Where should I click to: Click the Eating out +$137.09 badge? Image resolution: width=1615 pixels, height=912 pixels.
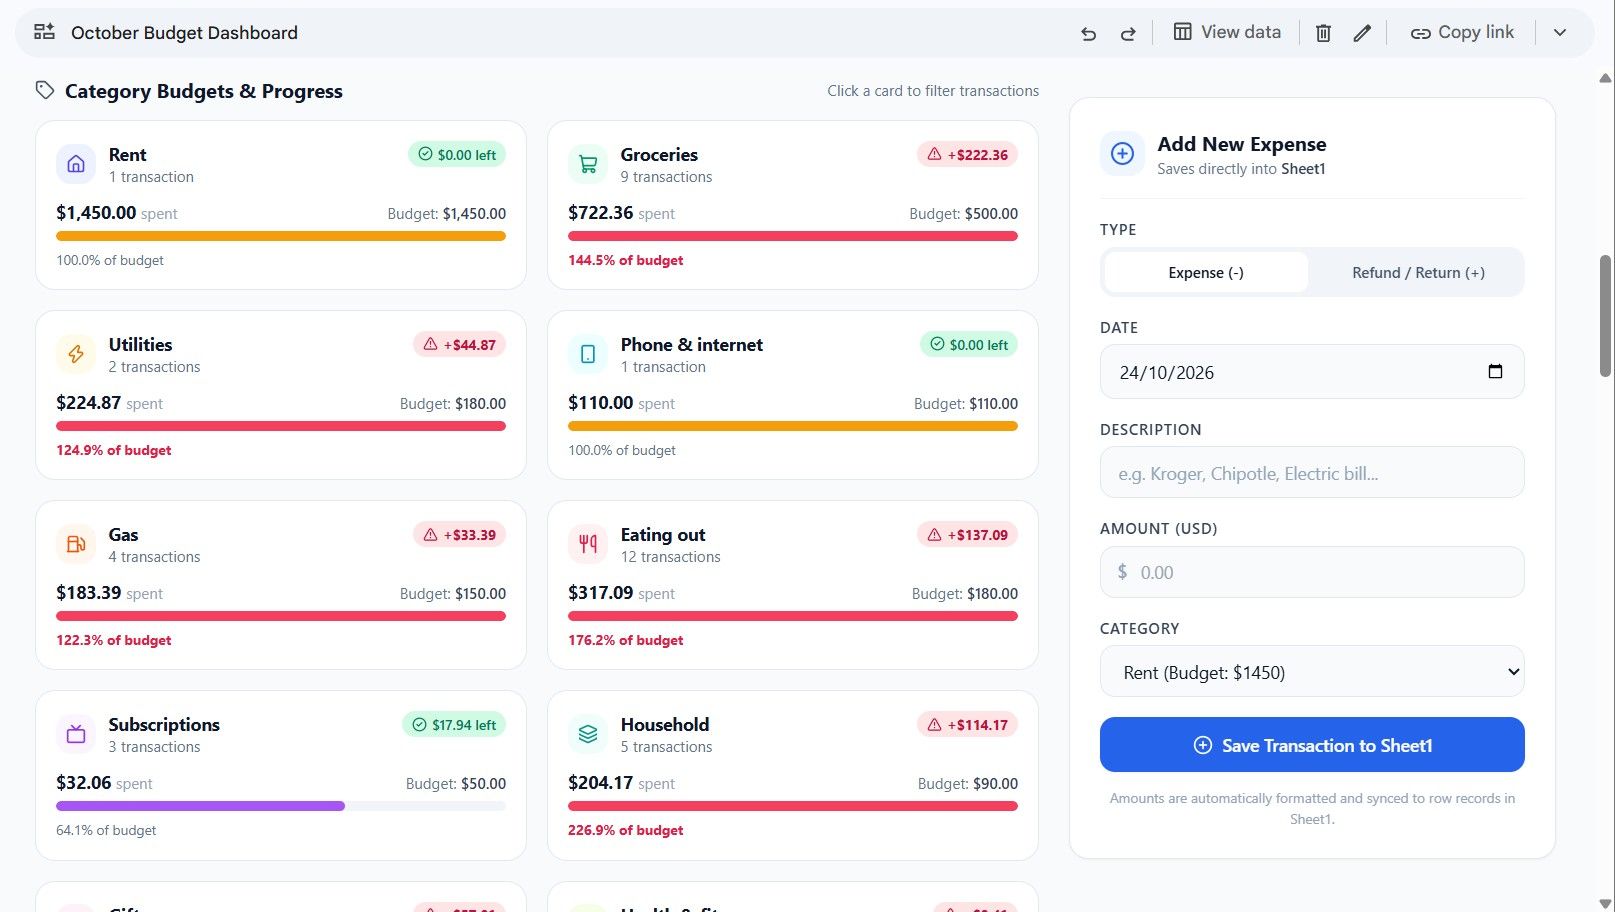(967, 535)
